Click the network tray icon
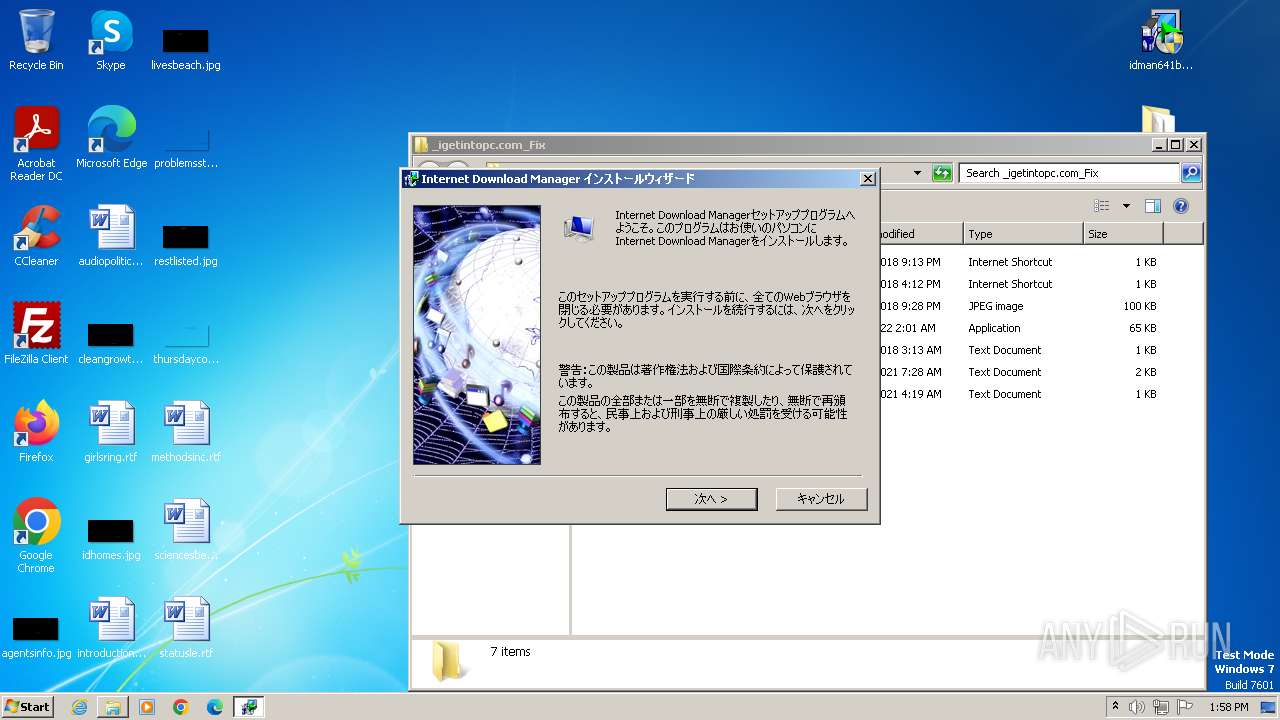1280x720 pixels. [x=1161, y=707]
